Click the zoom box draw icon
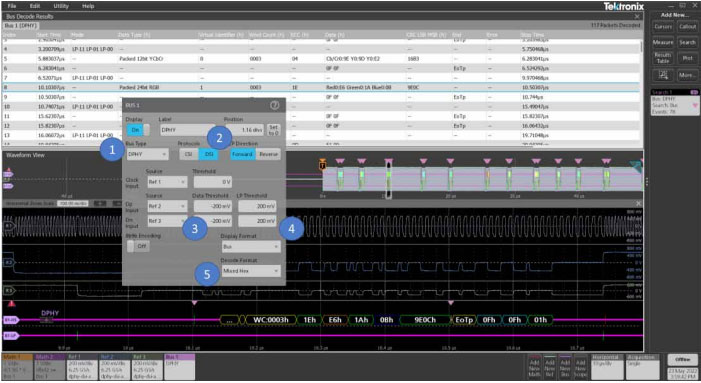The height and width of the screenshot is (383, 701). (x=663, y=75)
